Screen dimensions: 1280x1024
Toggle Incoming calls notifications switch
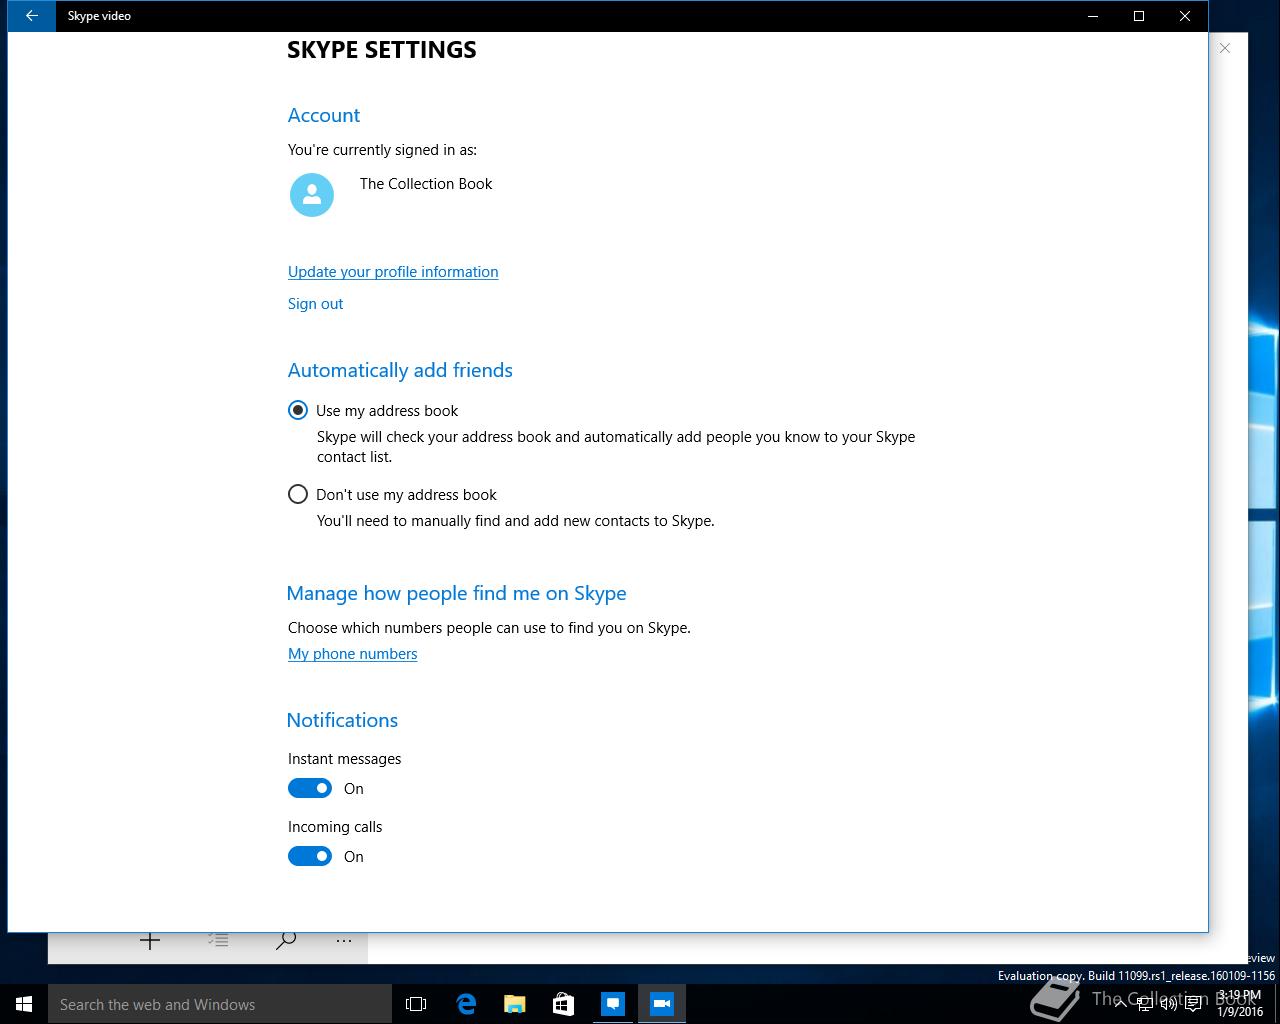coord(310,856)
